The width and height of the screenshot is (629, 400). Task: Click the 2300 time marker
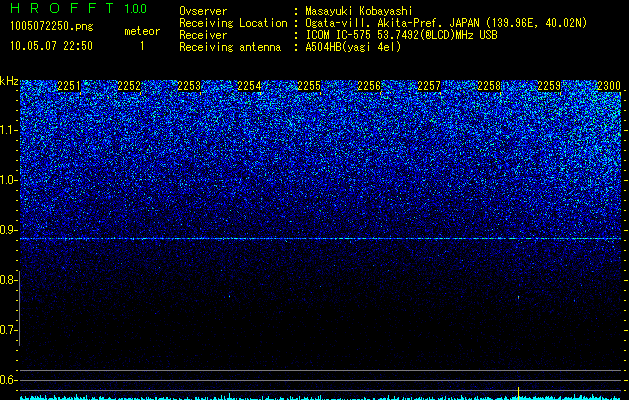point(609,86)
